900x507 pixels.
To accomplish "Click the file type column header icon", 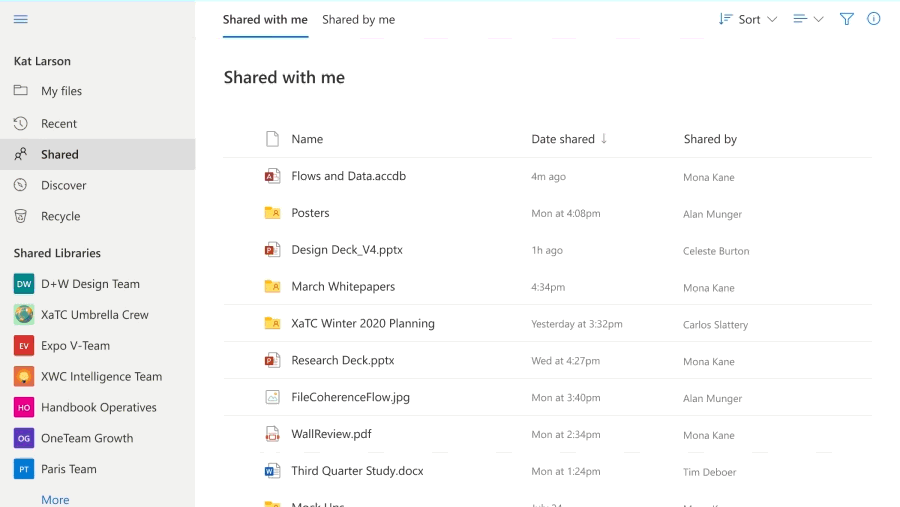I will pyautogui.click(x=272, y=139).
